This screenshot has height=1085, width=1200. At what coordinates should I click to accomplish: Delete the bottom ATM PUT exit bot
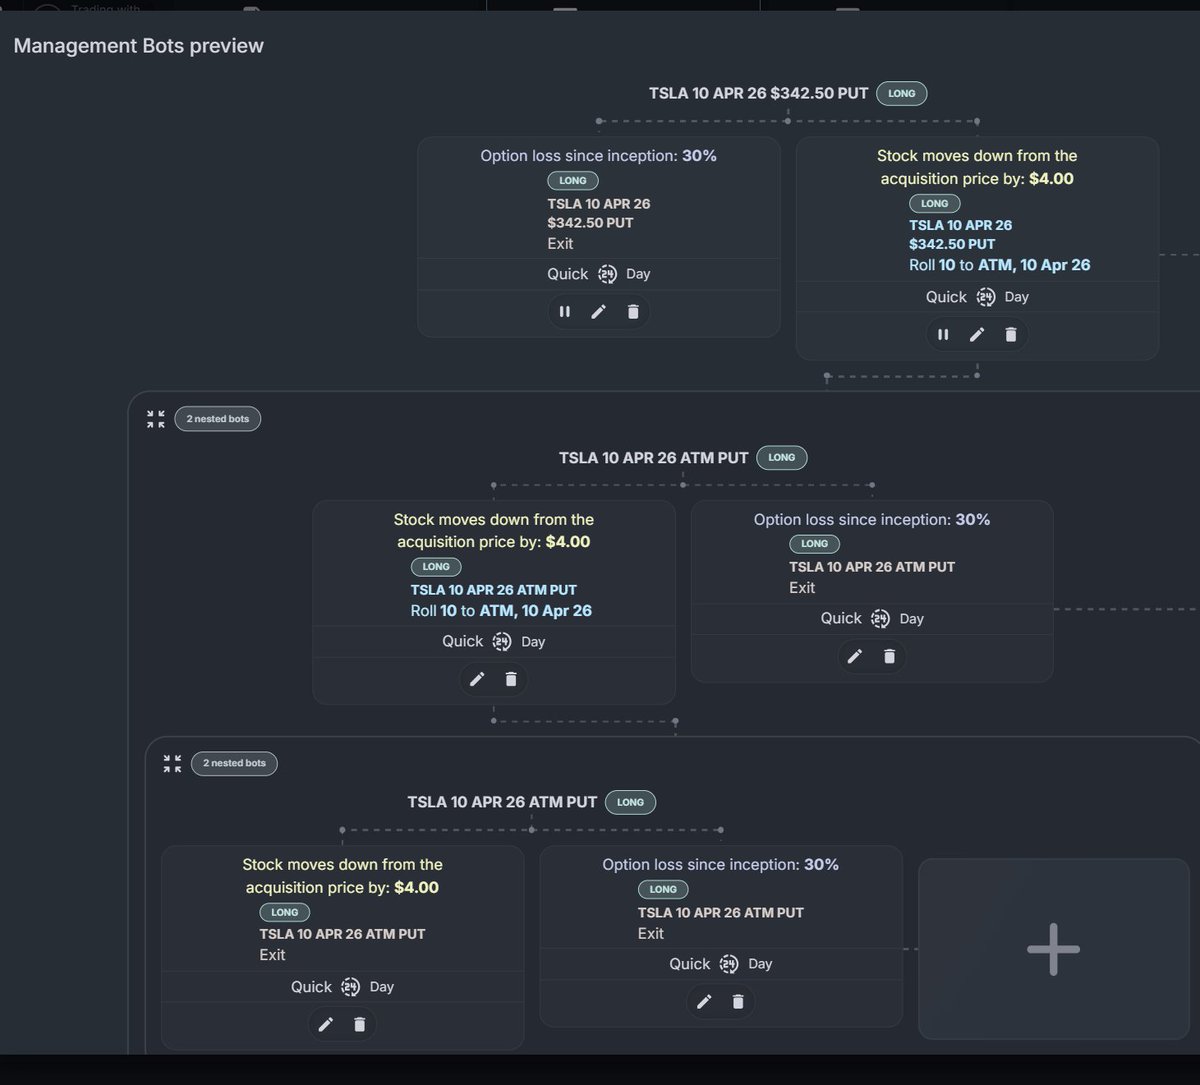click(737, 1001)
